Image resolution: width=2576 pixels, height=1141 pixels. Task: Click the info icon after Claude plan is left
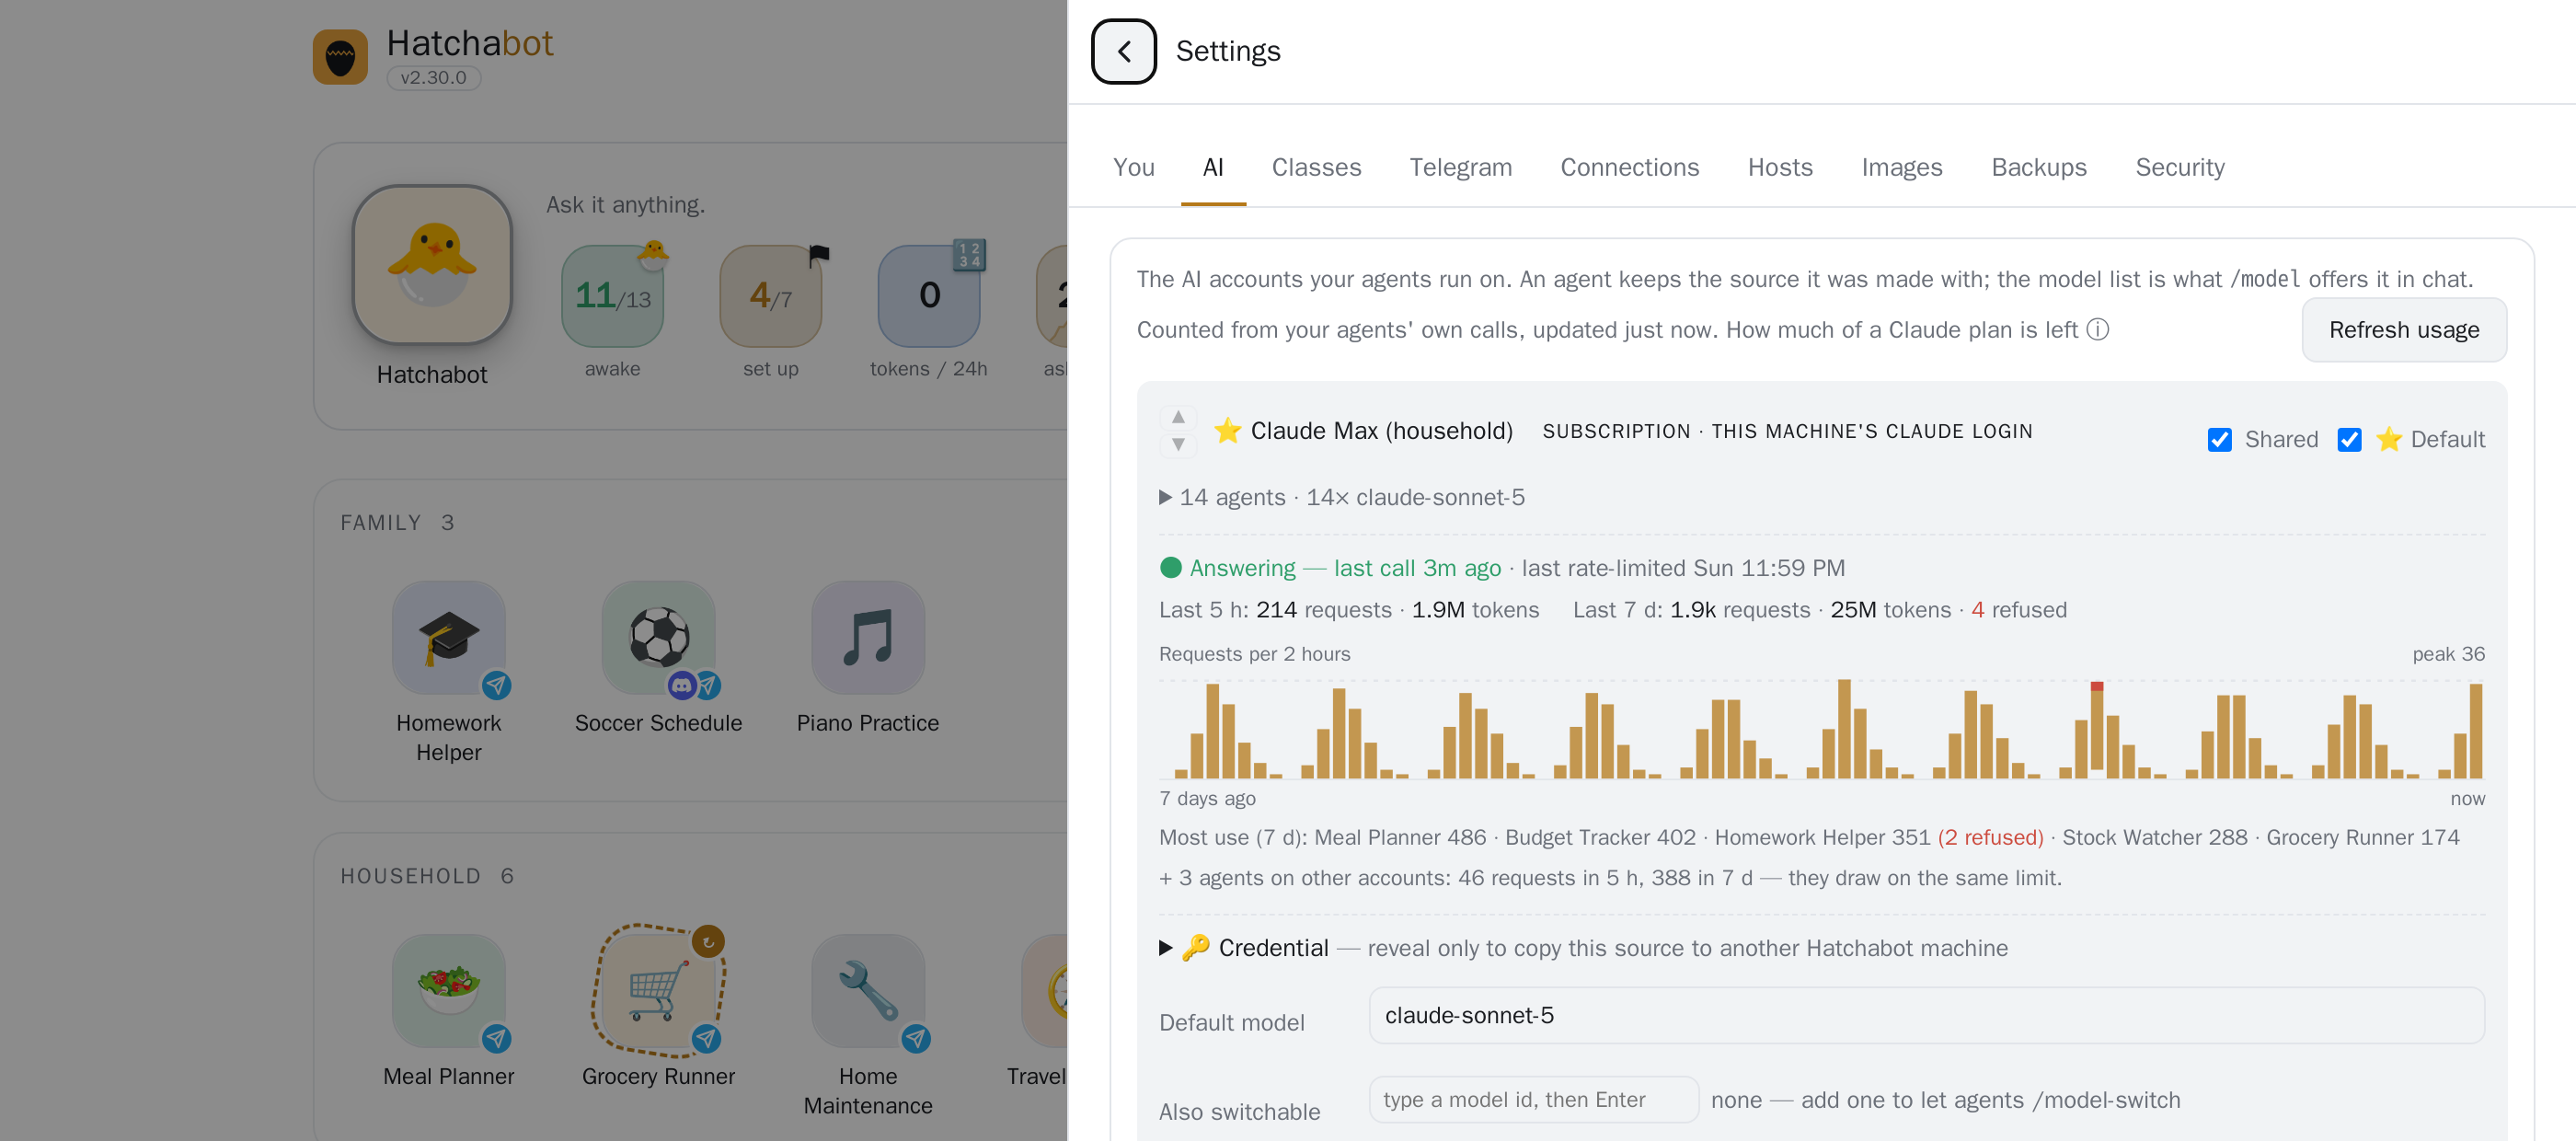[2098, 330]
